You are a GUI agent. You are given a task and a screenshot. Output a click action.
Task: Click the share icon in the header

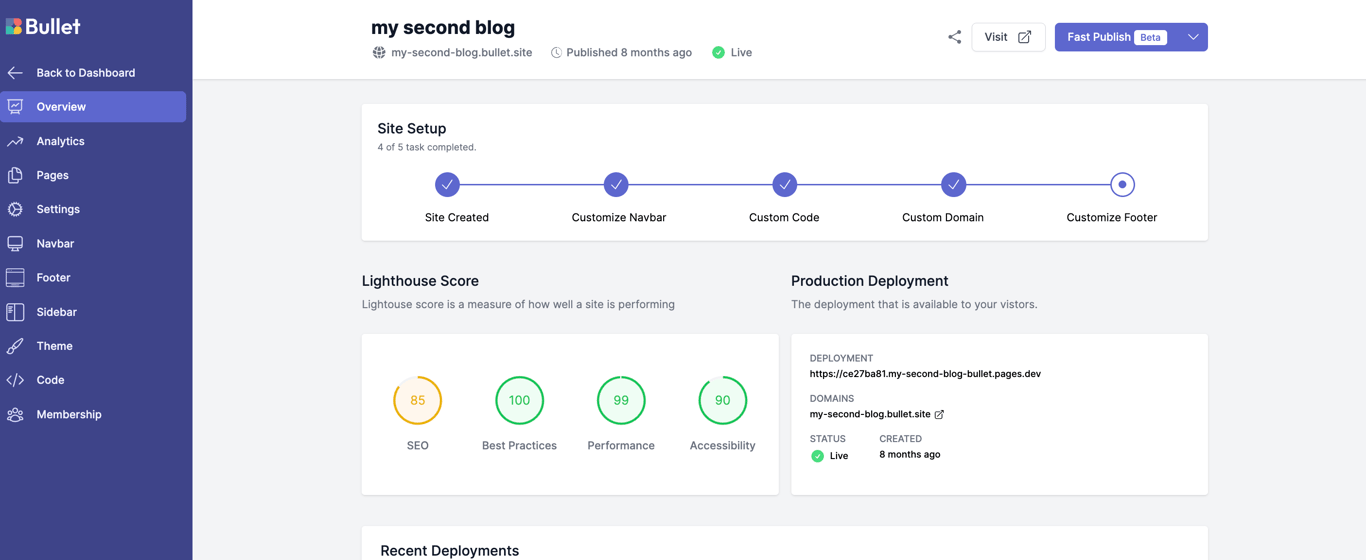tap(954, 37)
